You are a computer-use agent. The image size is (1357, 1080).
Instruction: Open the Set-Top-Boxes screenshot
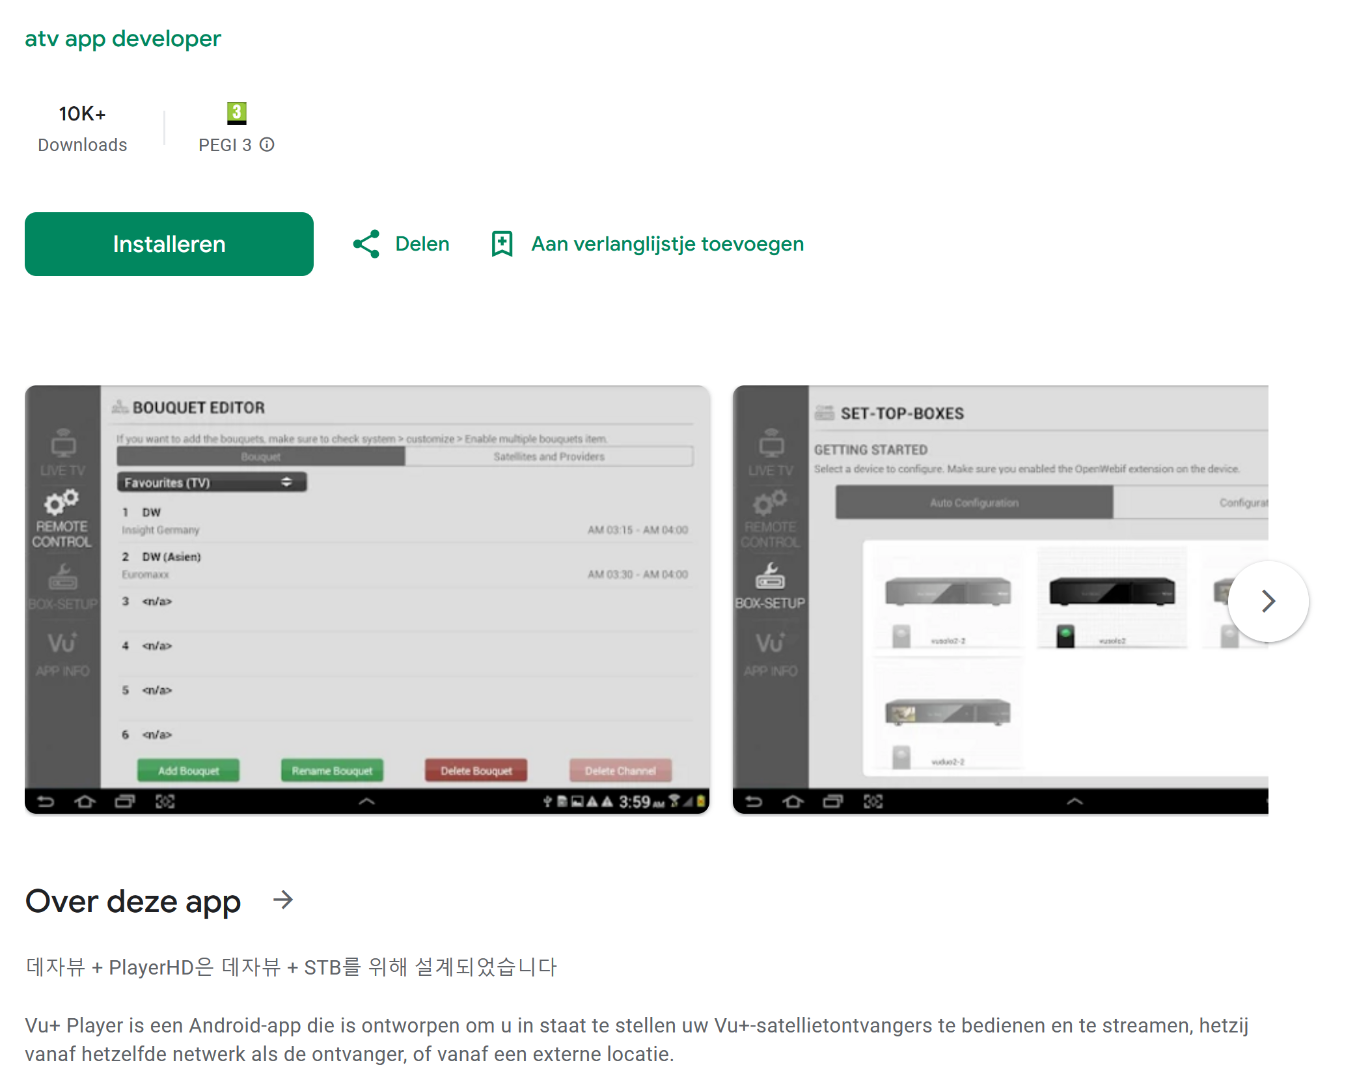click(x=1000, y=599)
